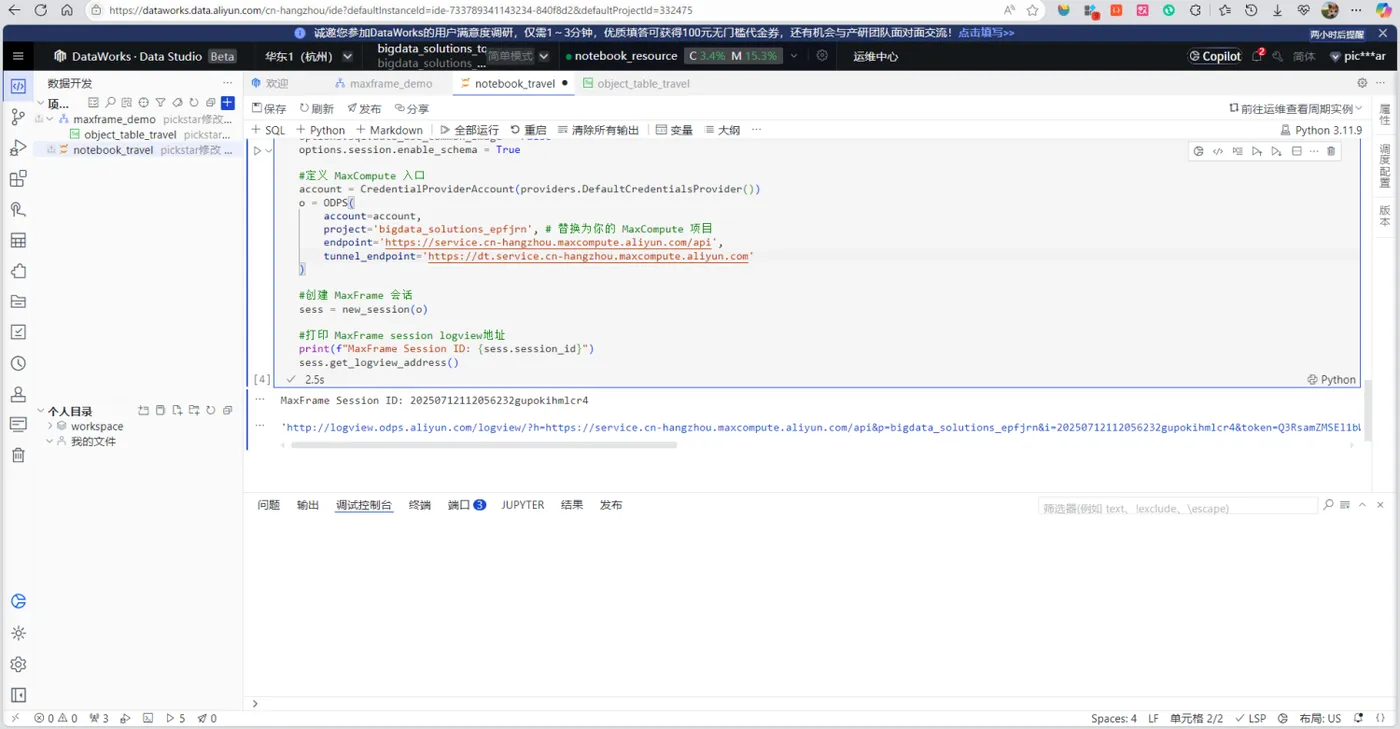Open the editor settings gear at the tab bar right
Screen dimensions: 1400x729
point(1362,83)
